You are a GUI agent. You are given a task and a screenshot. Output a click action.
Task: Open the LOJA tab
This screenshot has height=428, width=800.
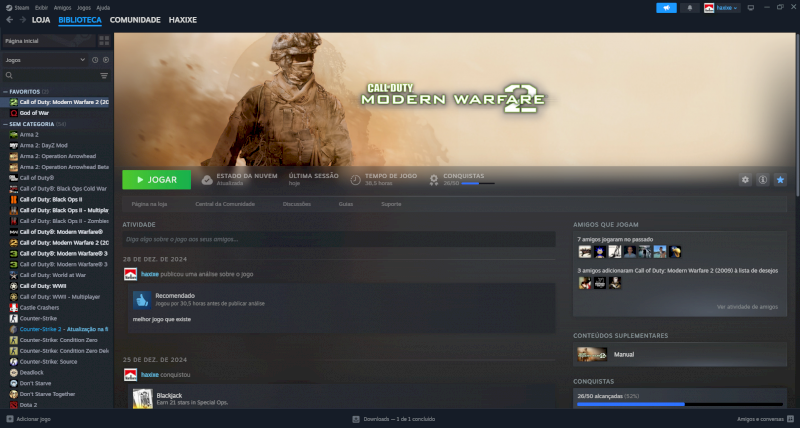point(41,20)
